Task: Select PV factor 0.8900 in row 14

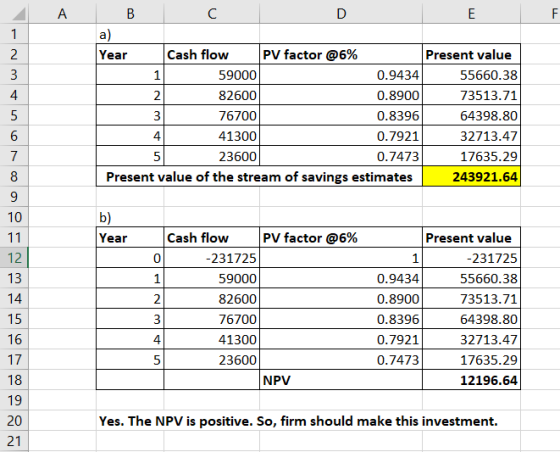Action: 341,298
